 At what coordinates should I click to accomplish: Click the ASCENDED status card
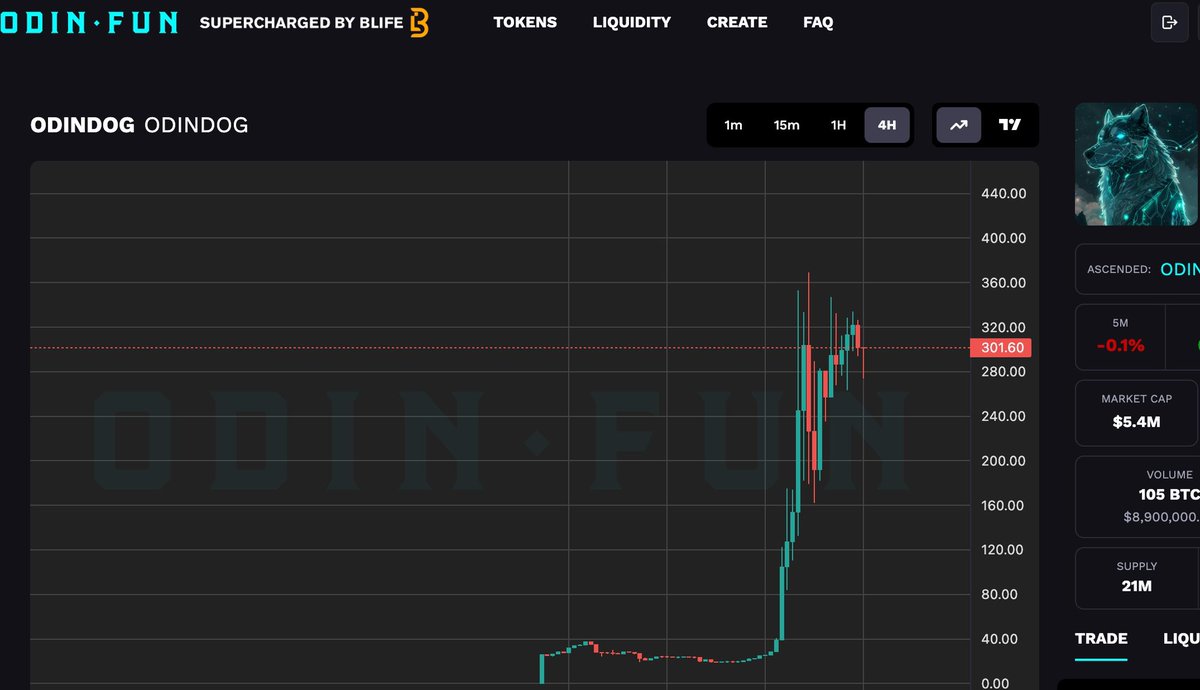click(1137, 269)
